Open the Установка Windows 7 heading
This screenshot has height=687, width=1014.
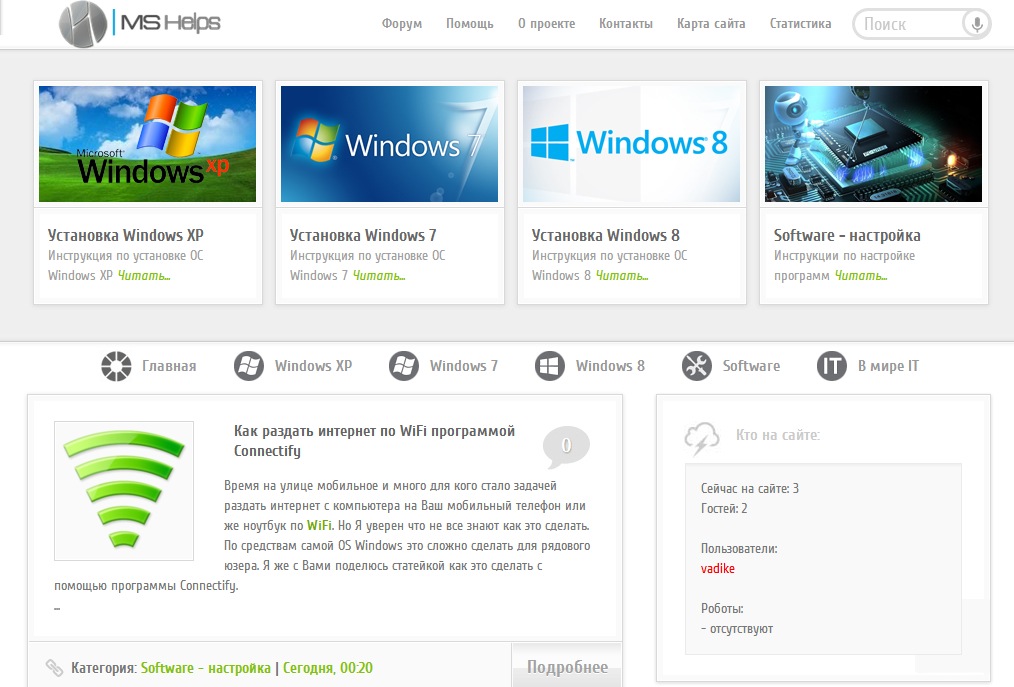(x=363, y=235)
